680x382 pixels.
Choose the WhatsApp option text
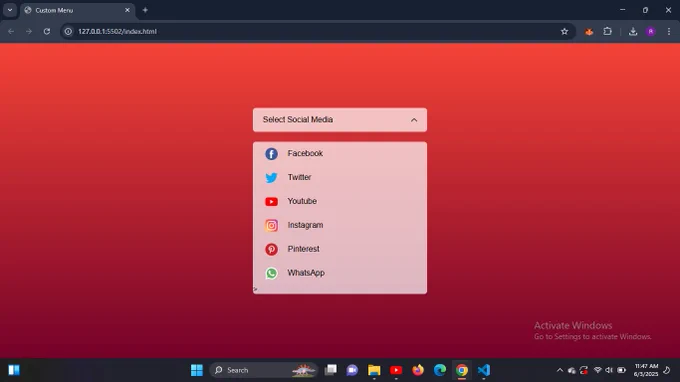click(306, 273)
